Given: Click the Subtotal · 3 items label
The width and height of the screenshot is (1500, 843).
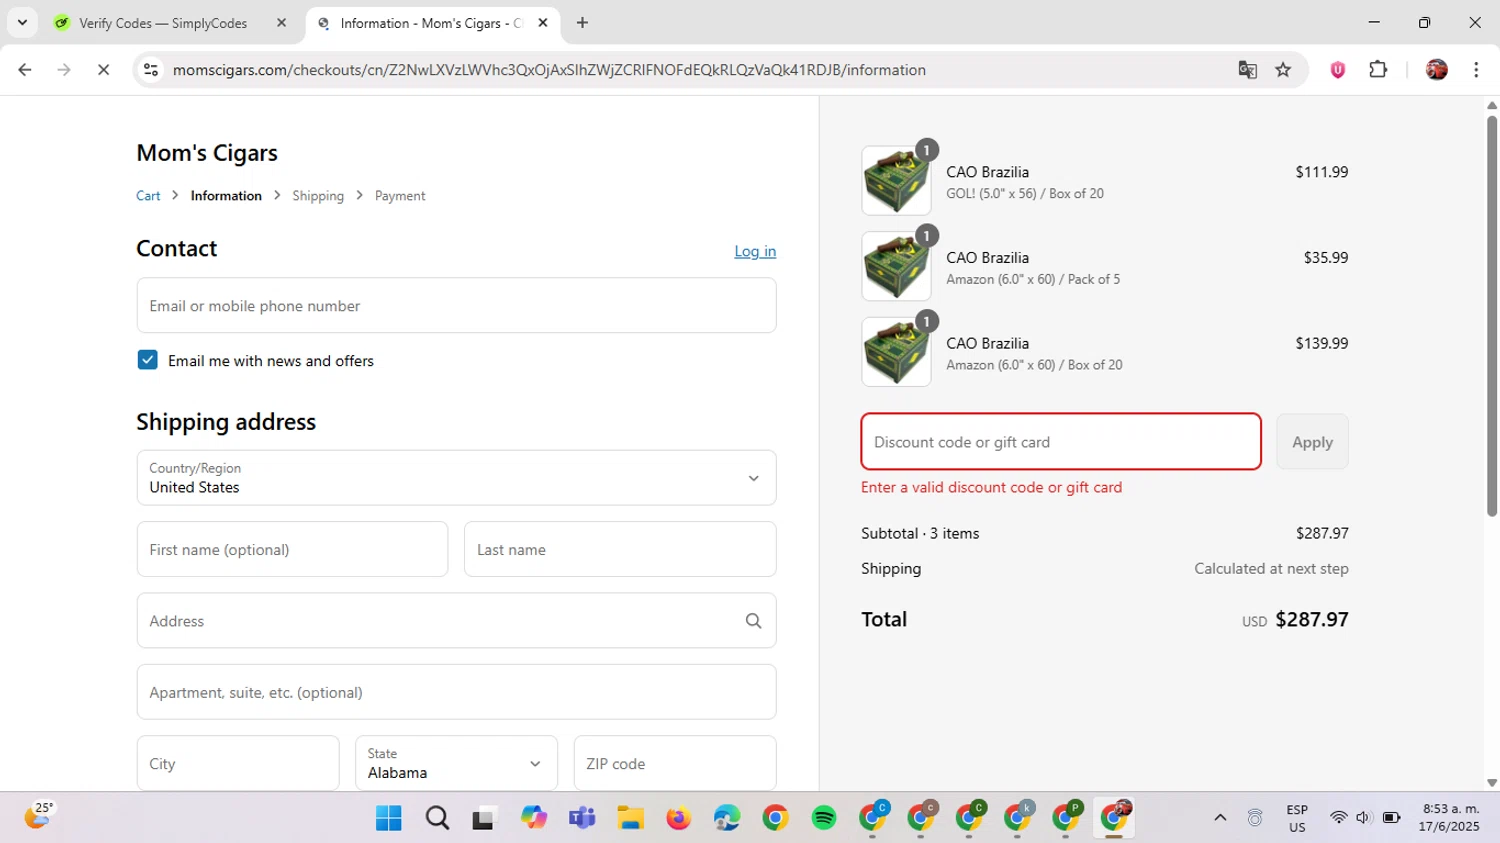Looking at the screenshot, I should [920, 533].
